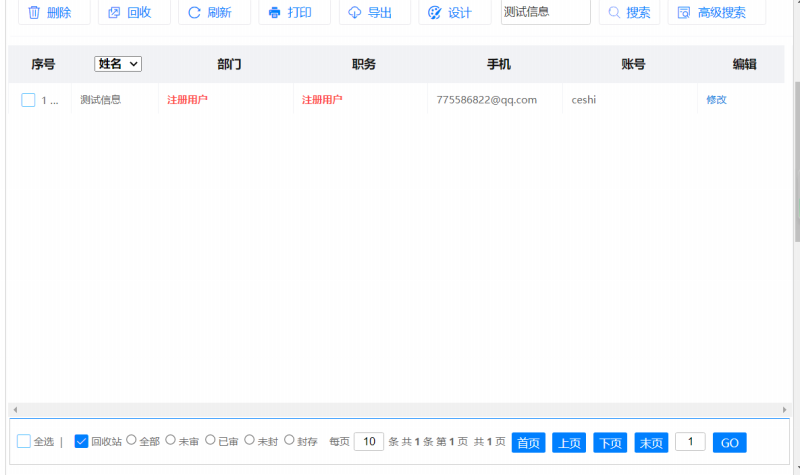Image resolution: width=800 pixels, height=475 pixels.
Task: Click the 高级搜索 advanced search icon
Action: point(684,12)
